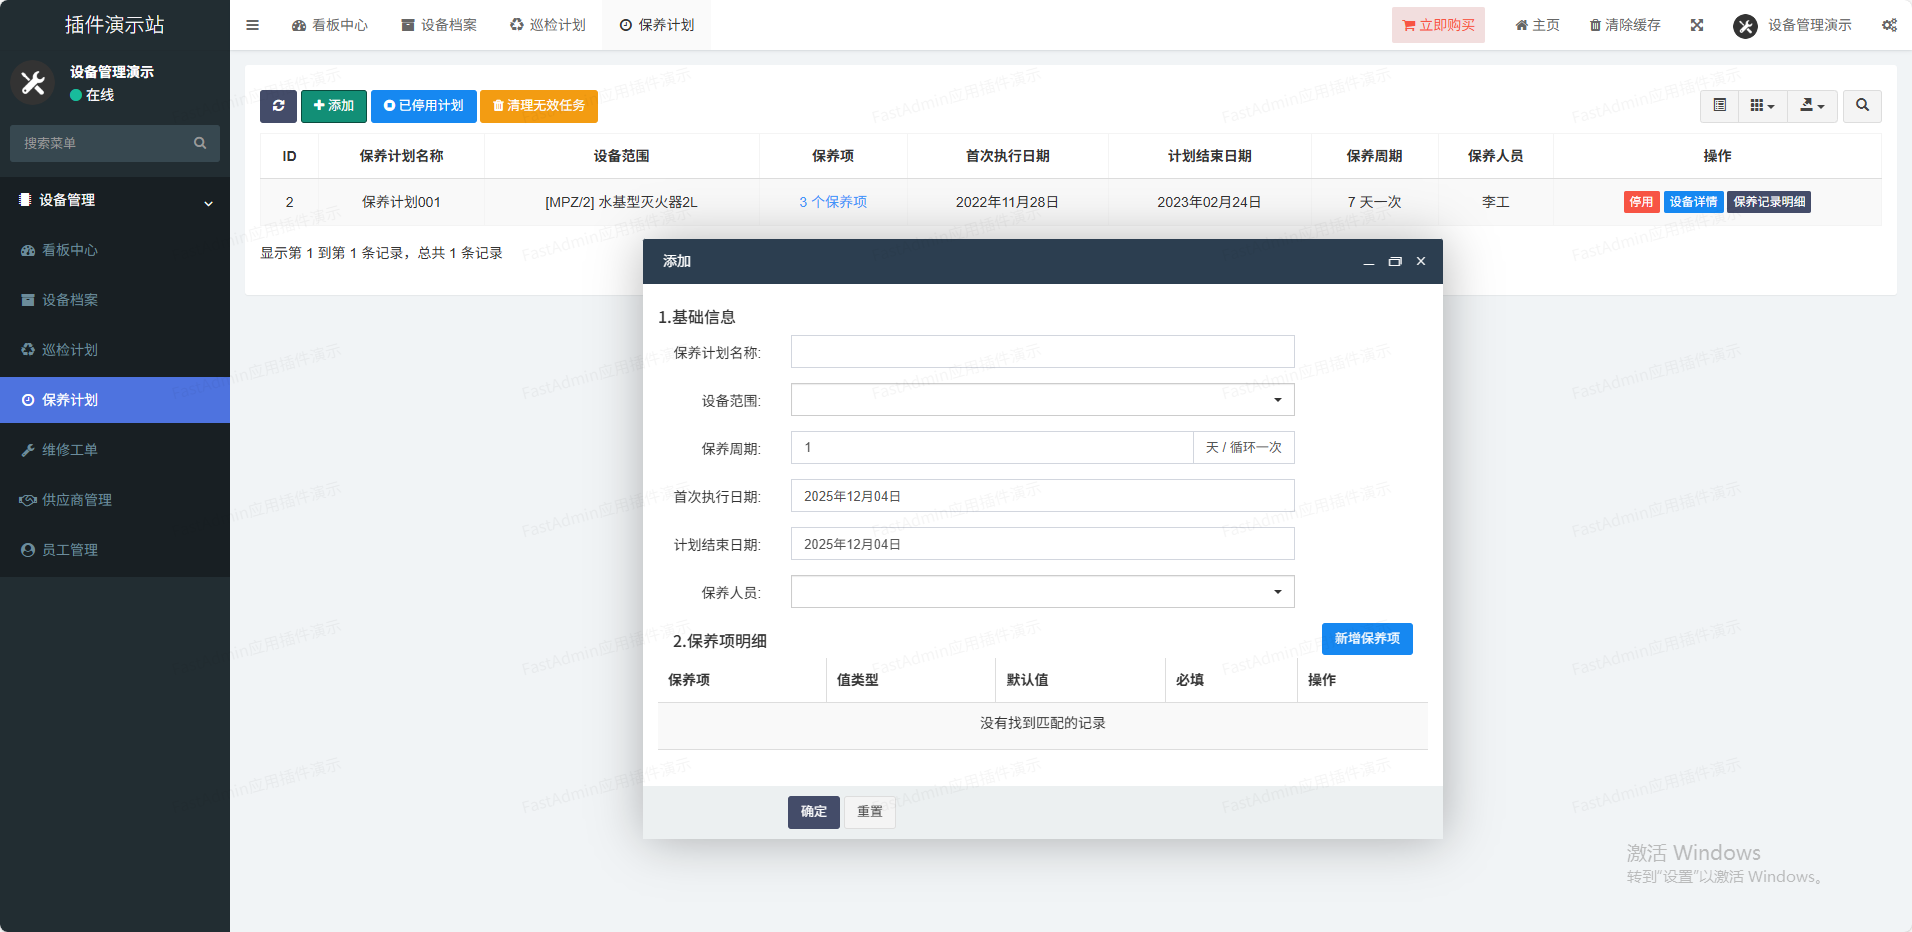The width and height of the screenshot is (1912, 932).
Task: Toggle the sidebar hamburger menu icon
Action: (253, 25)
